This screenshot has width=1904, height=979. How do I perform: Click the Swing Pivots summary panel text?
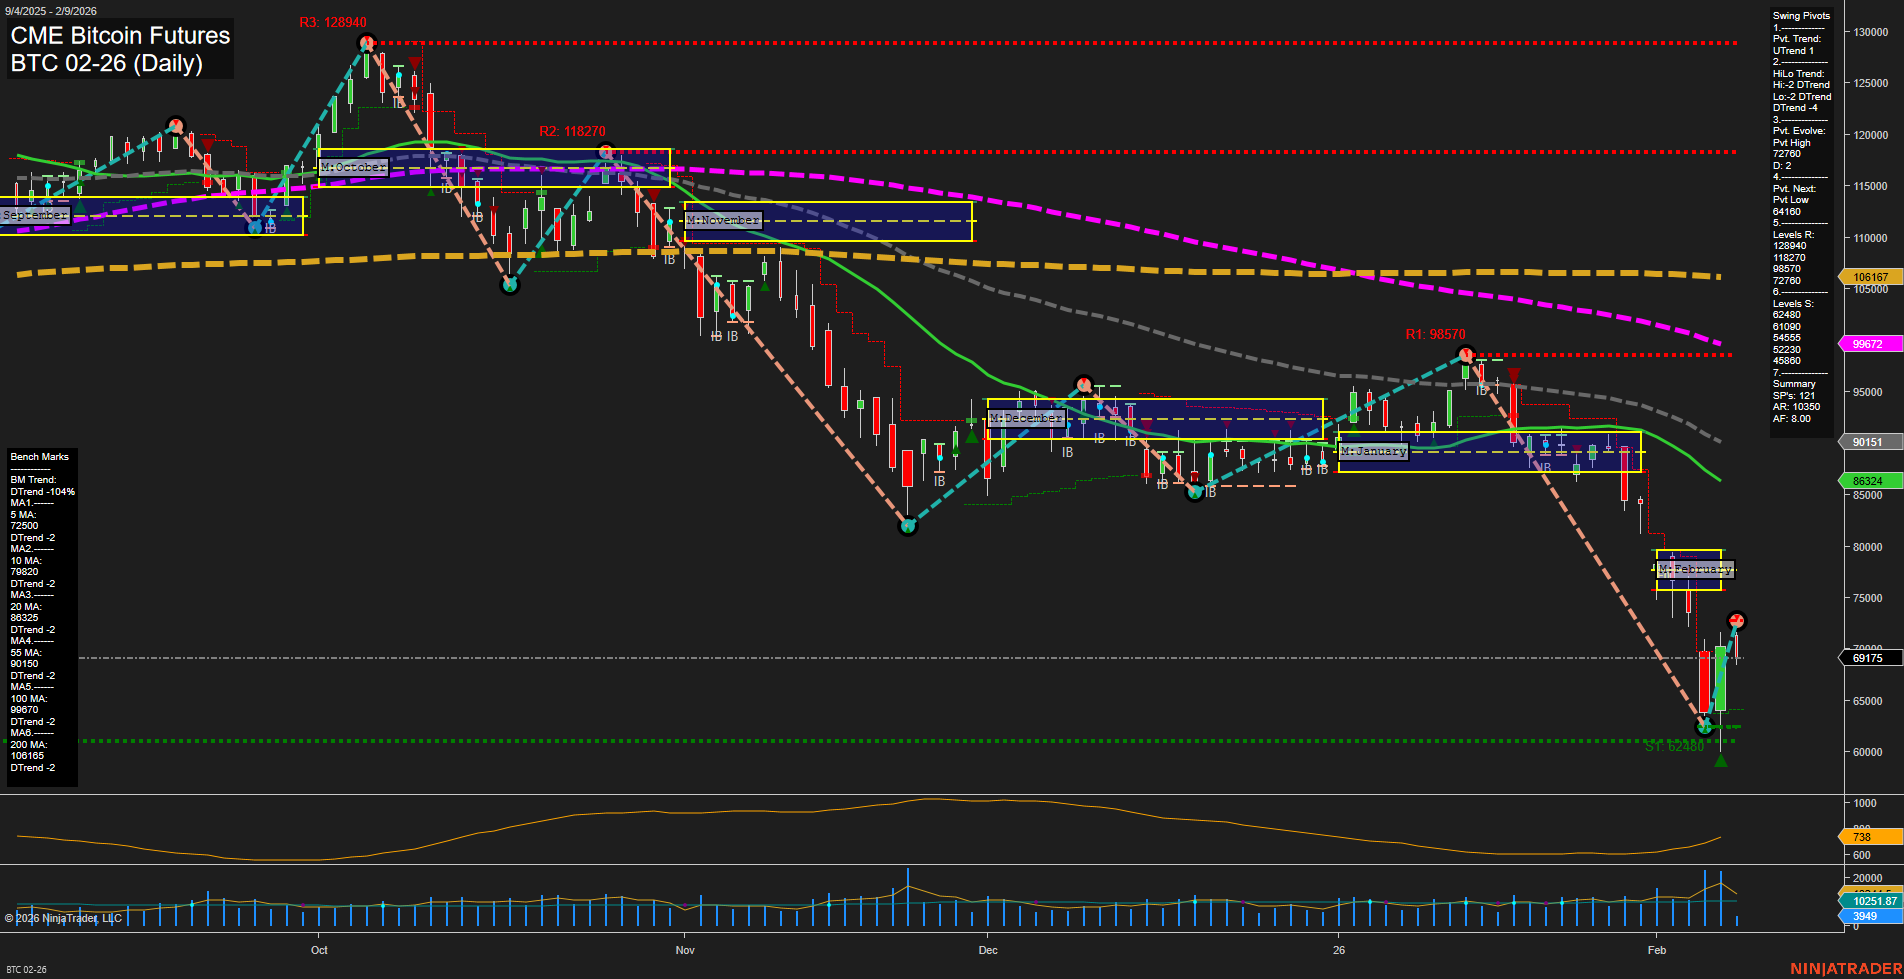(x=1802, y=15)
